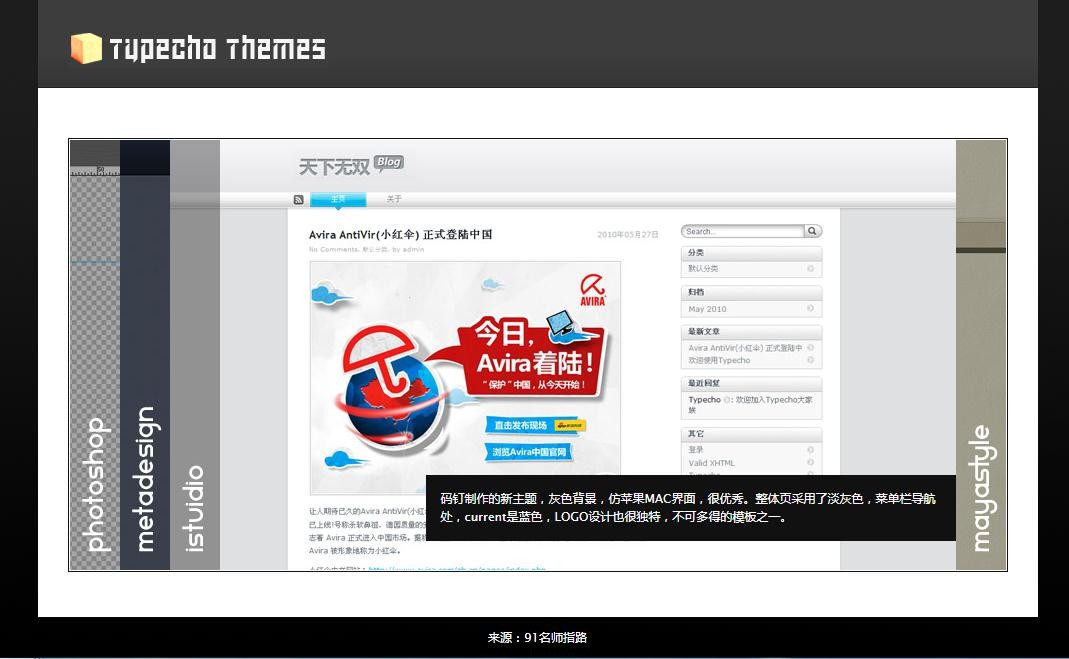Screen dimensions: 1069x659
Task: Click the post meta line 'No Comments, 默认分类, by admin'
Action: click(x=366, y=249)
